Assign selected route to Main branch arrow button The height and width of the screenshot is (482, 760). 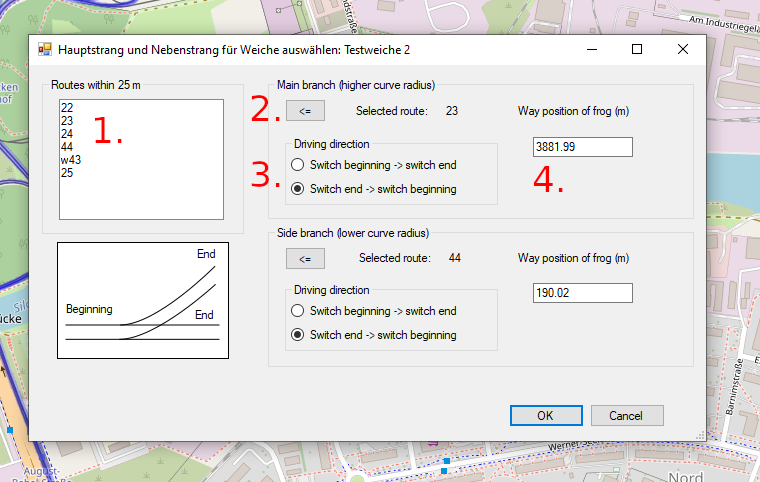pos(305,111)
